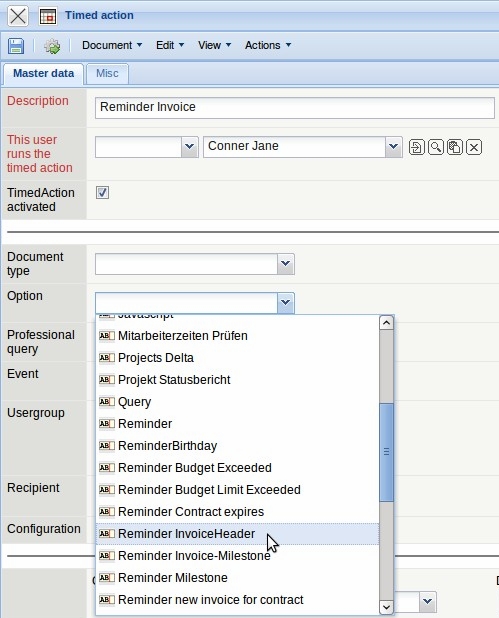
Task: Open the View menu
Action: (214, 45)
